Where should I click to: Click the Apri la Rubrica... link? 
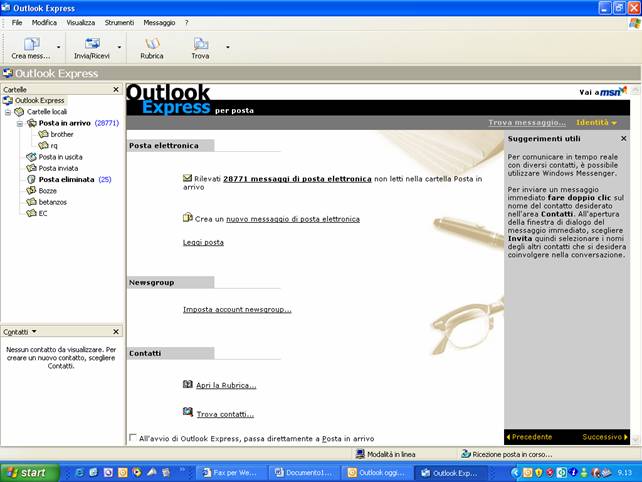tap(226, 385)
